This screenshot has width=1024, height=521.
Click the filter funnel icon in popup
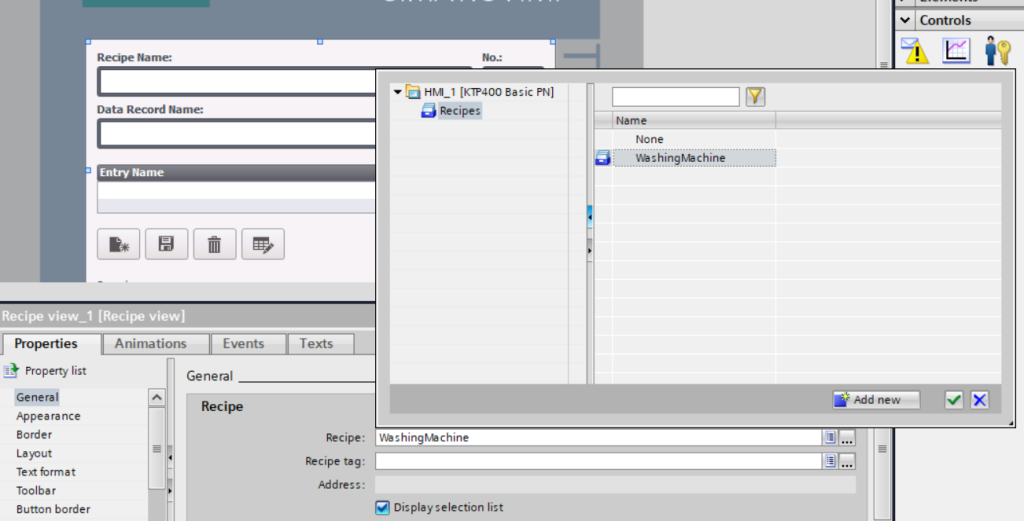755,96
